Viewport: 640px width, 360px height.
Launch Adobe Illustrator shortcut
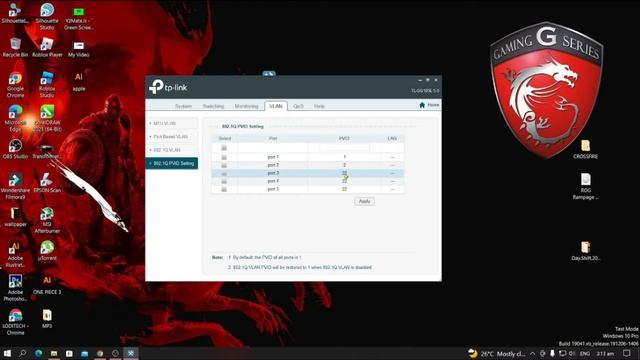15,254
